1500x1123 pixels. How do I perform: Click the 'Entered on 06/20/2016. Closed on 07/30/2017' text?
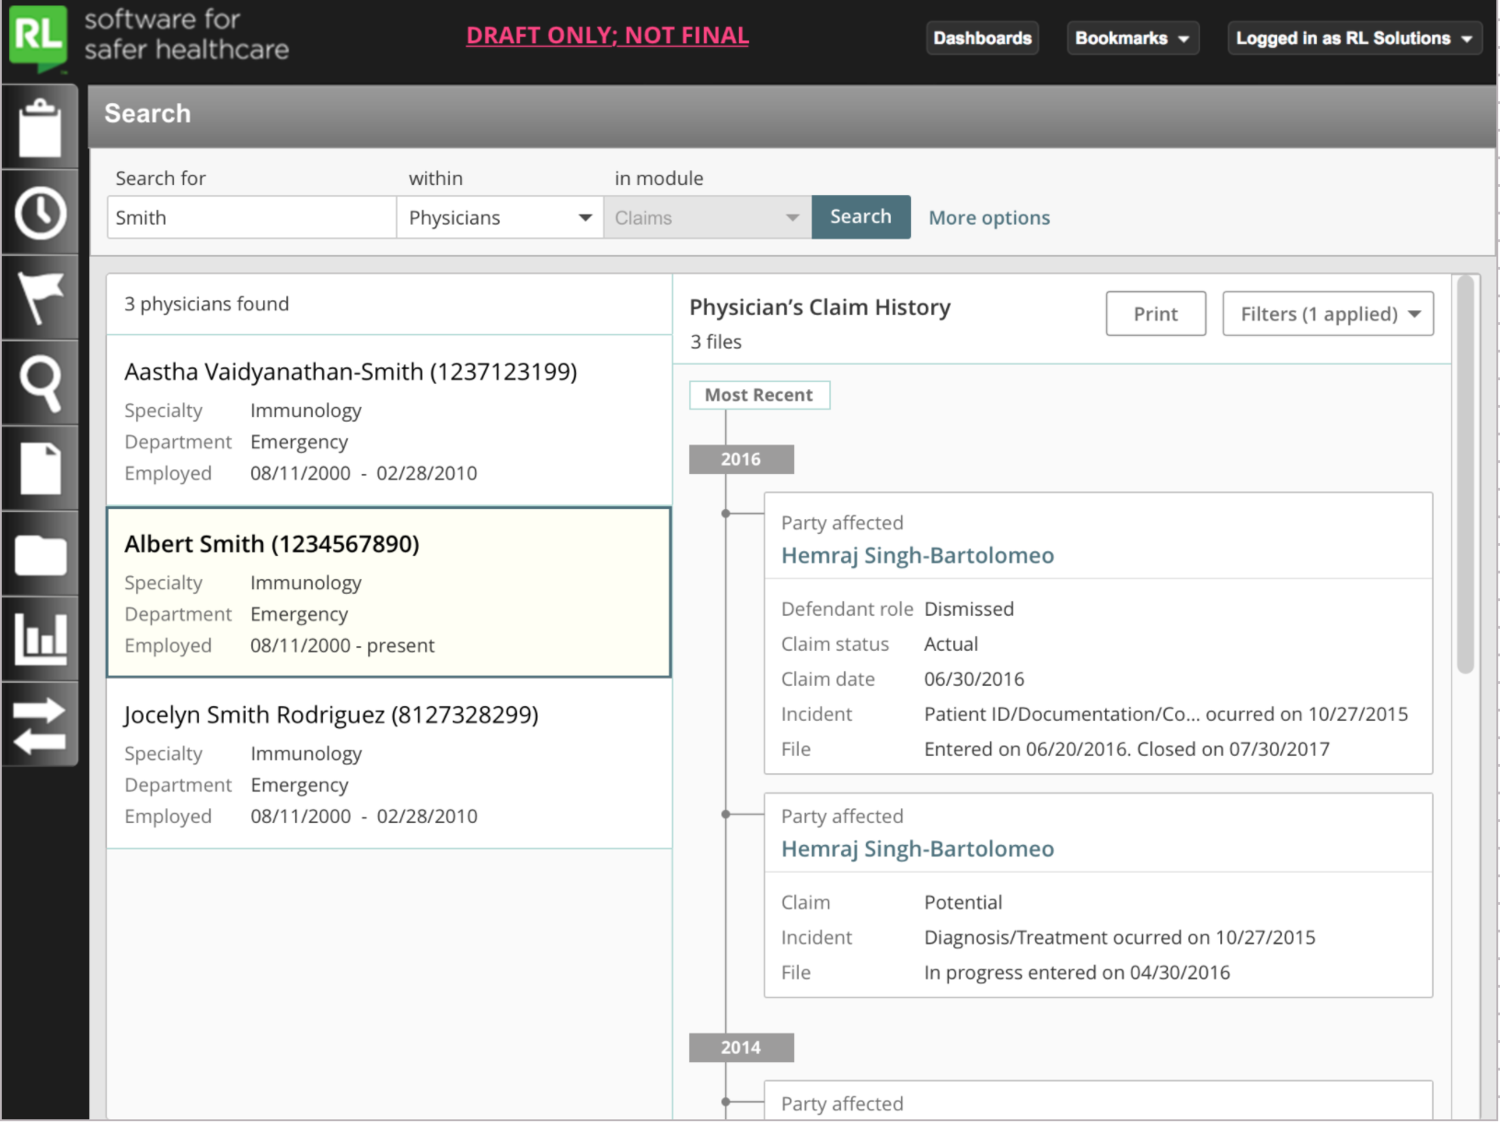click(x=1127, y=749)
